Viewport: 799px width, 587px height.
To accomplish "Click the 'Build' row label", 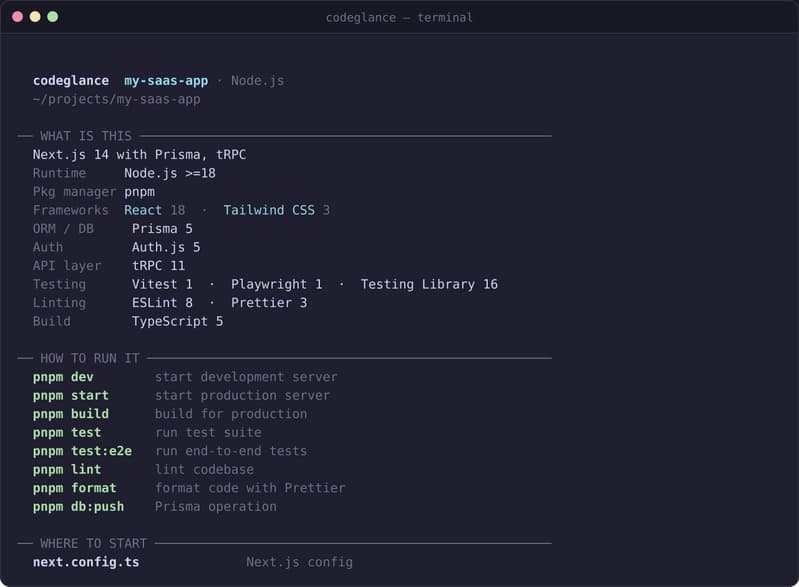I will point(51,322).
